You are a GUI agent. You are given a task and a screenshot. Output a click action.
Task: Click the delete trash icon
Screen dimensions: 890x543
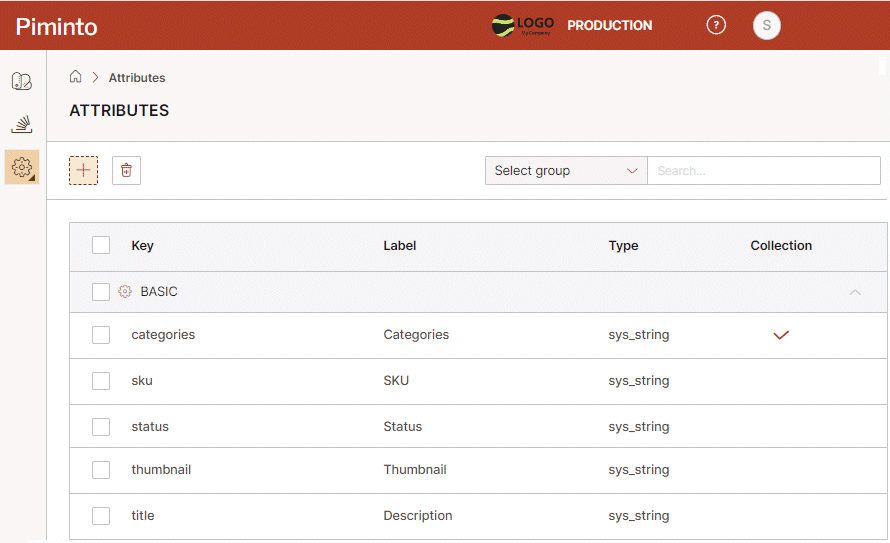126,170
